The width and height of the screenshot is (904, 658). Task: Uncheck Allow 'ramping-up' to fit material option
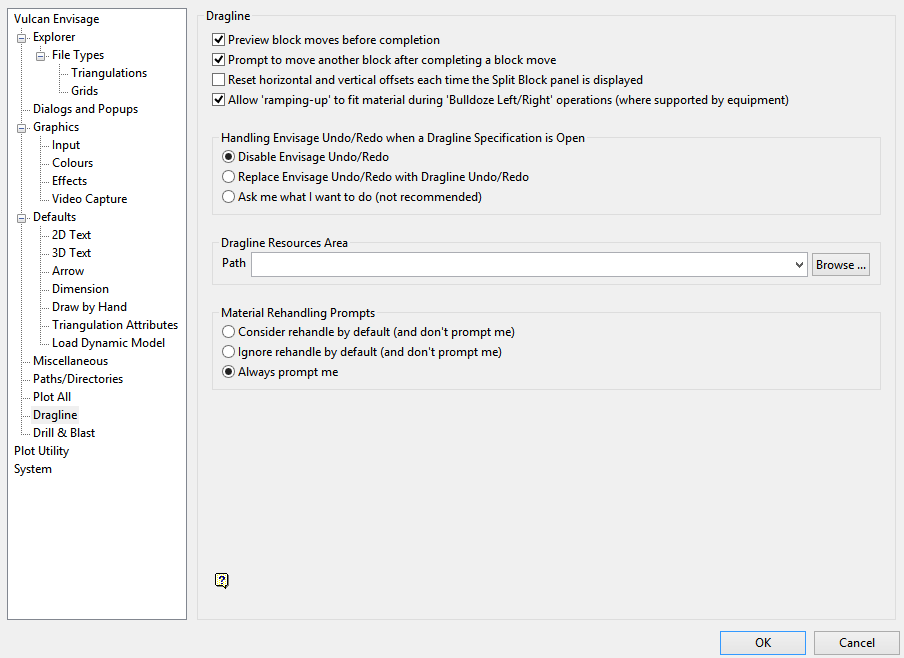click(219, 100)
